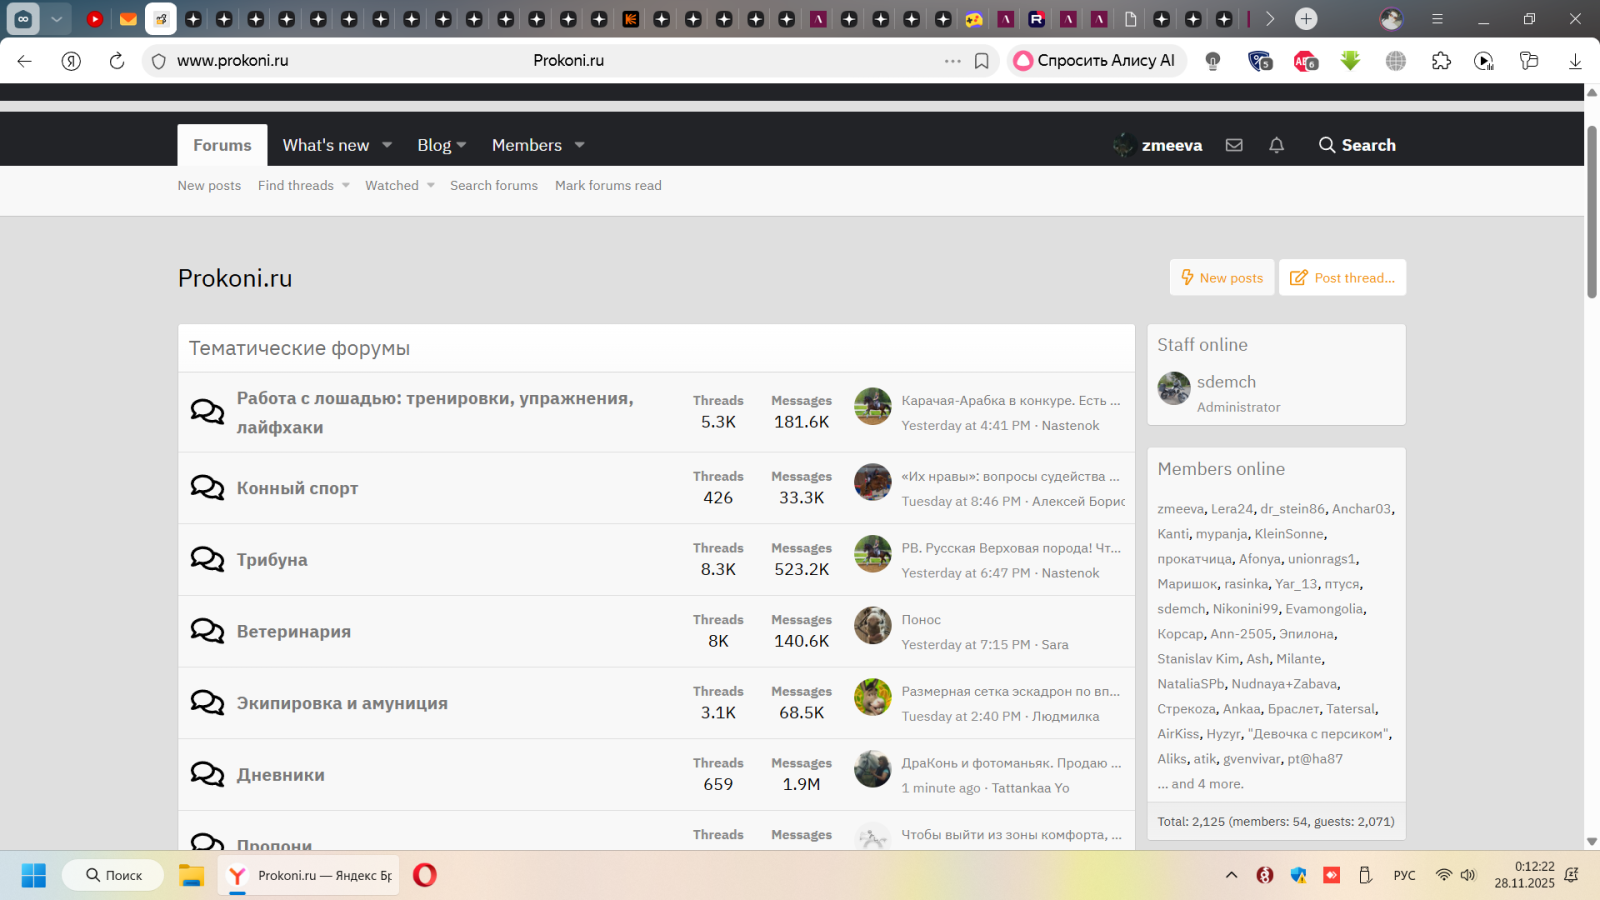1600x900 pixels.
Task: Click the sdemch administrator avatar
Action: pos(1174,388)
